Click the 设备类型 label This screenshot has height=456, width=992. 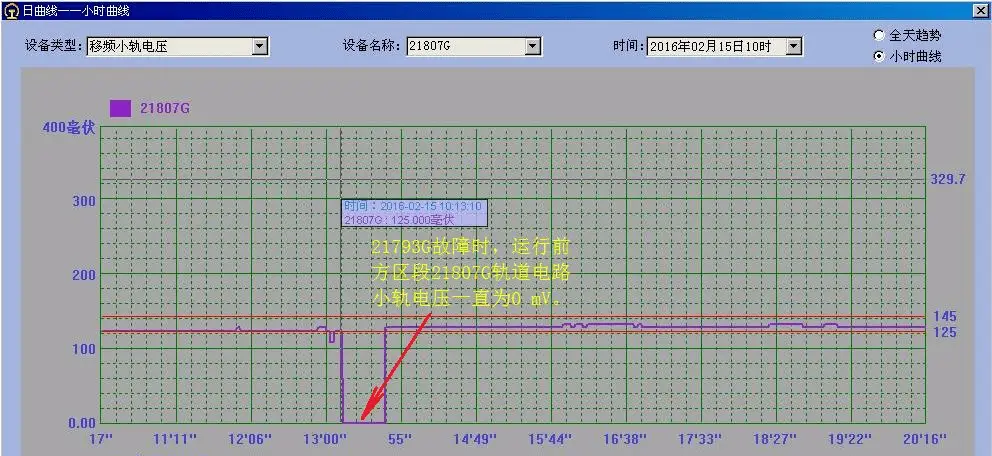[x=54, y=46]
